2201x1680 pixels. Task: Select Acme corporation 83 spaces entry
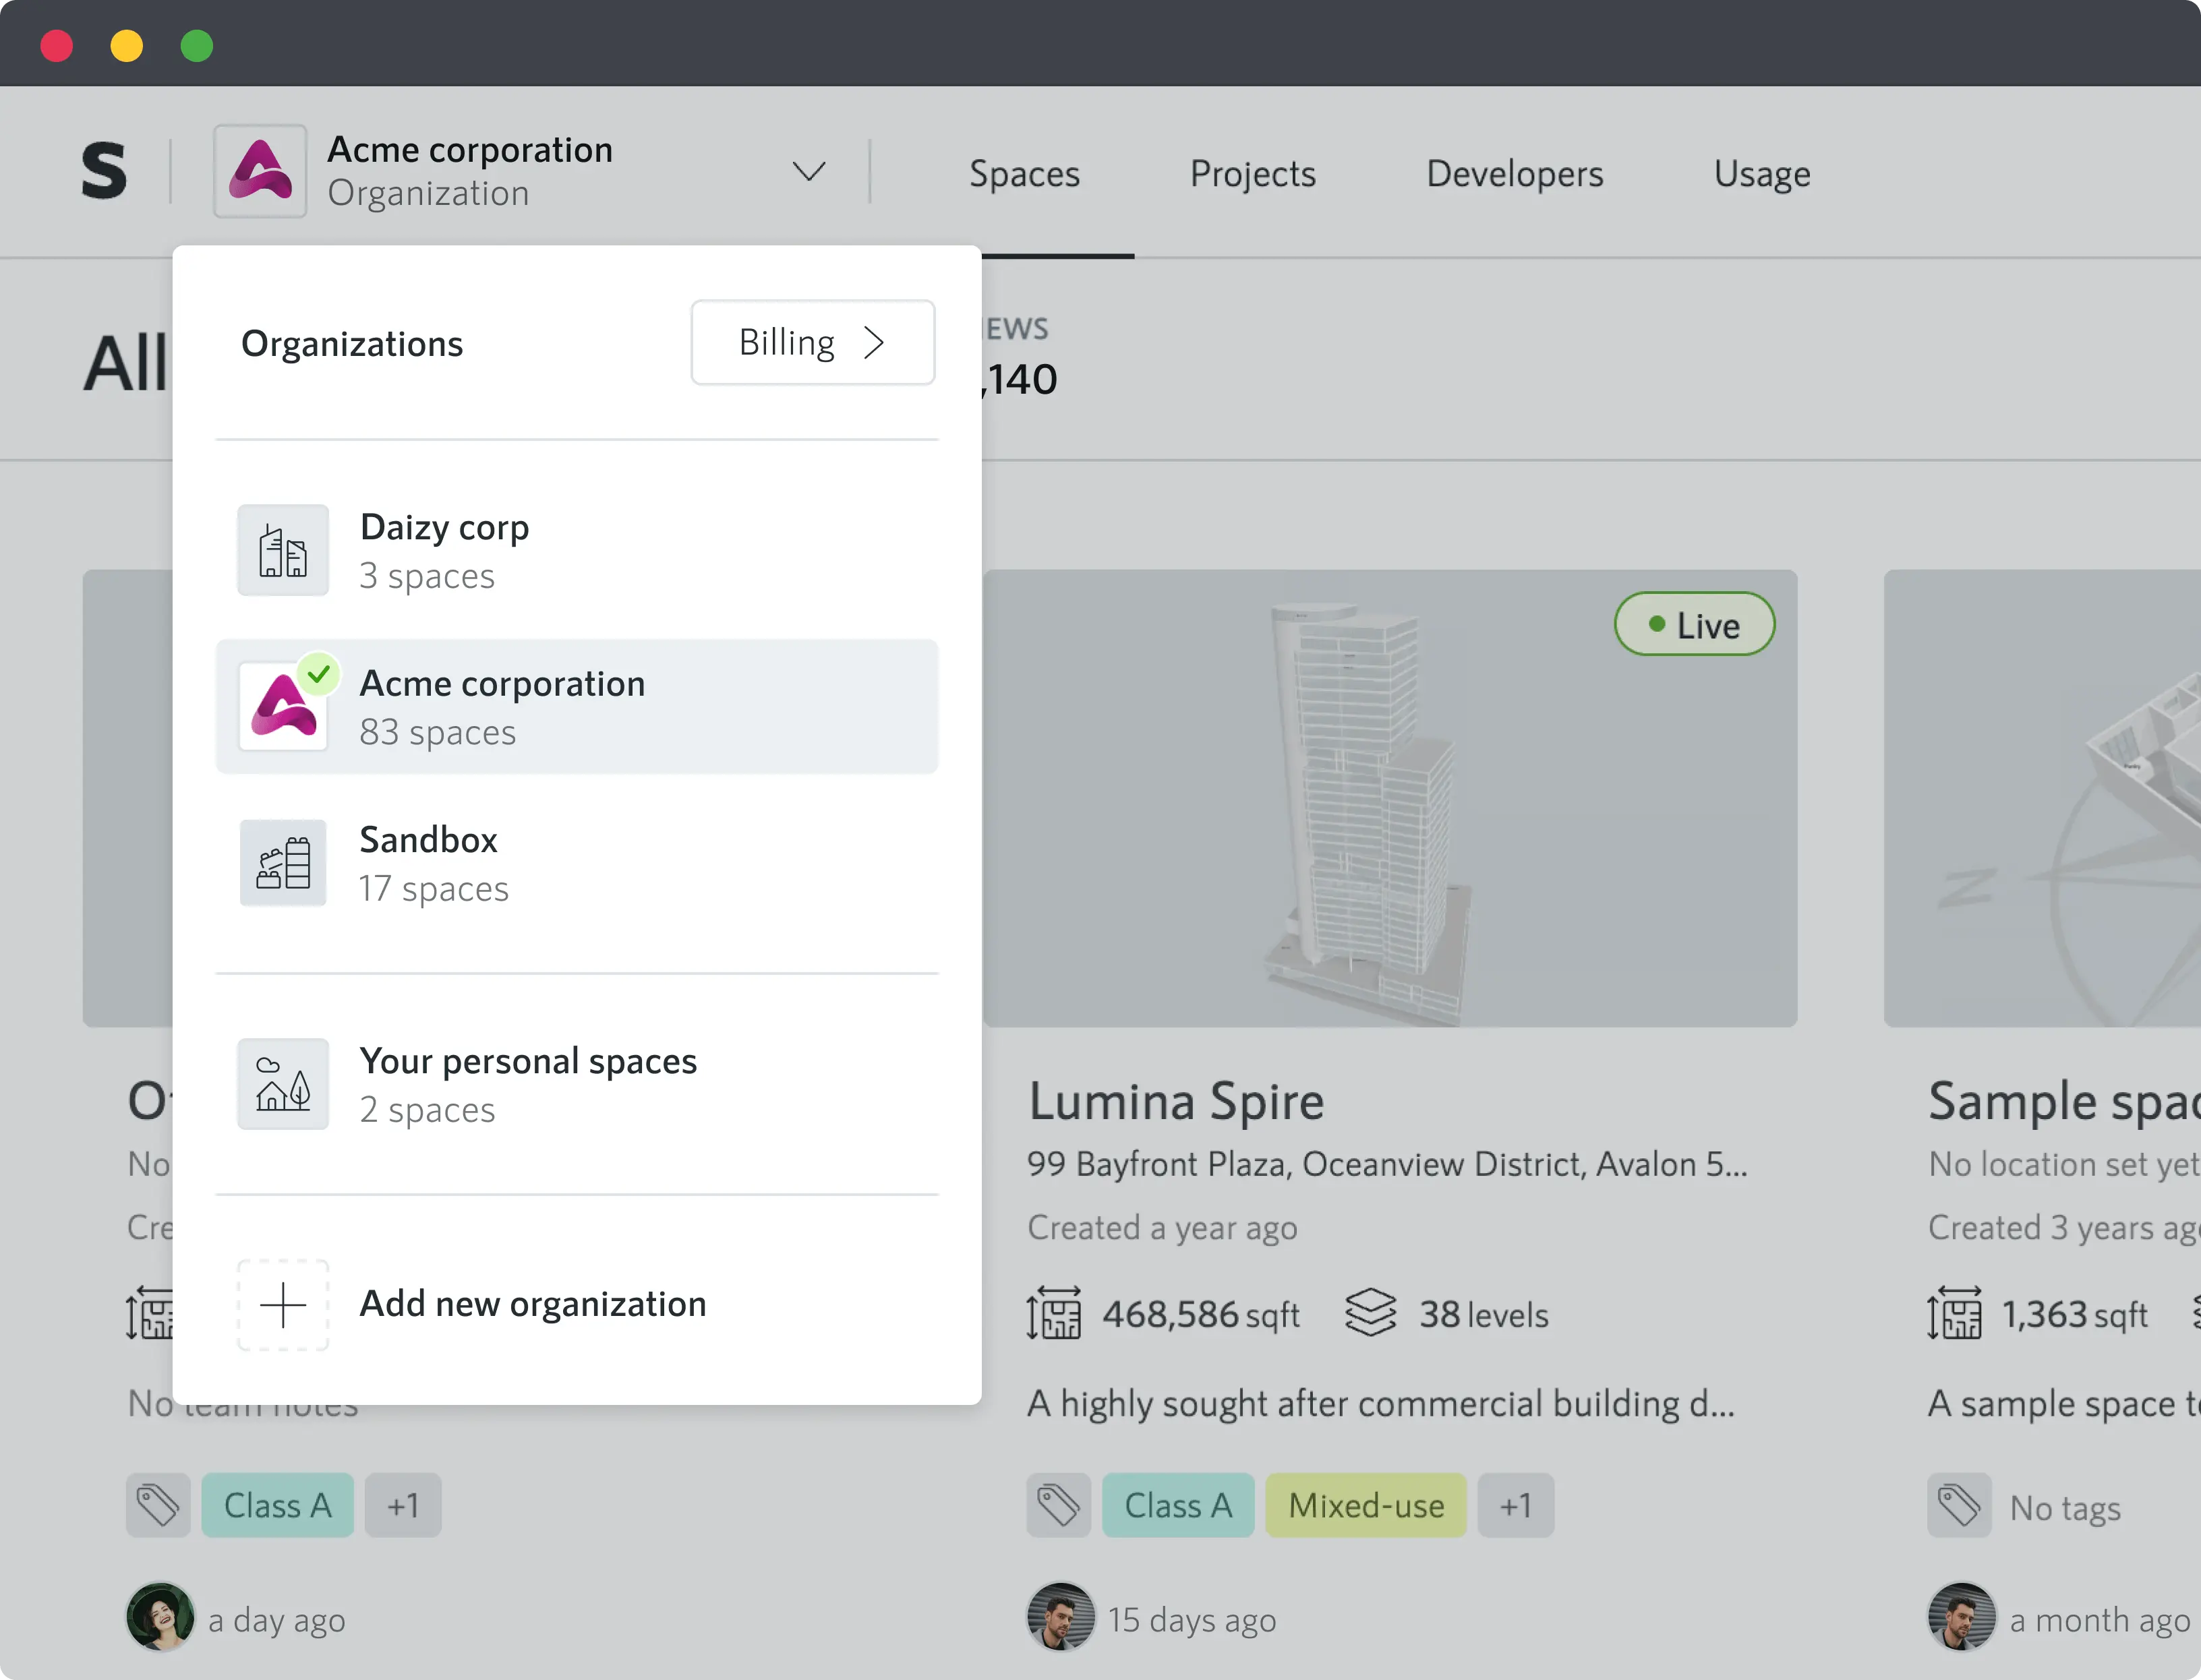577,706
